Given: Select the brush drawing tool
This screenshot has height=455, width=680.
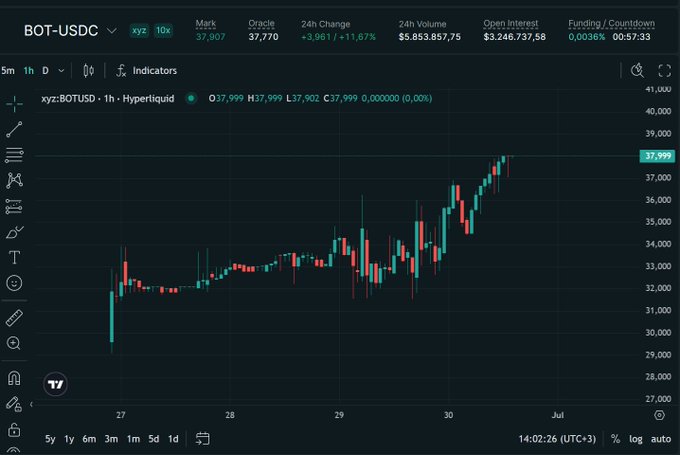Looking at the screenshot, I should pos(14,232).
